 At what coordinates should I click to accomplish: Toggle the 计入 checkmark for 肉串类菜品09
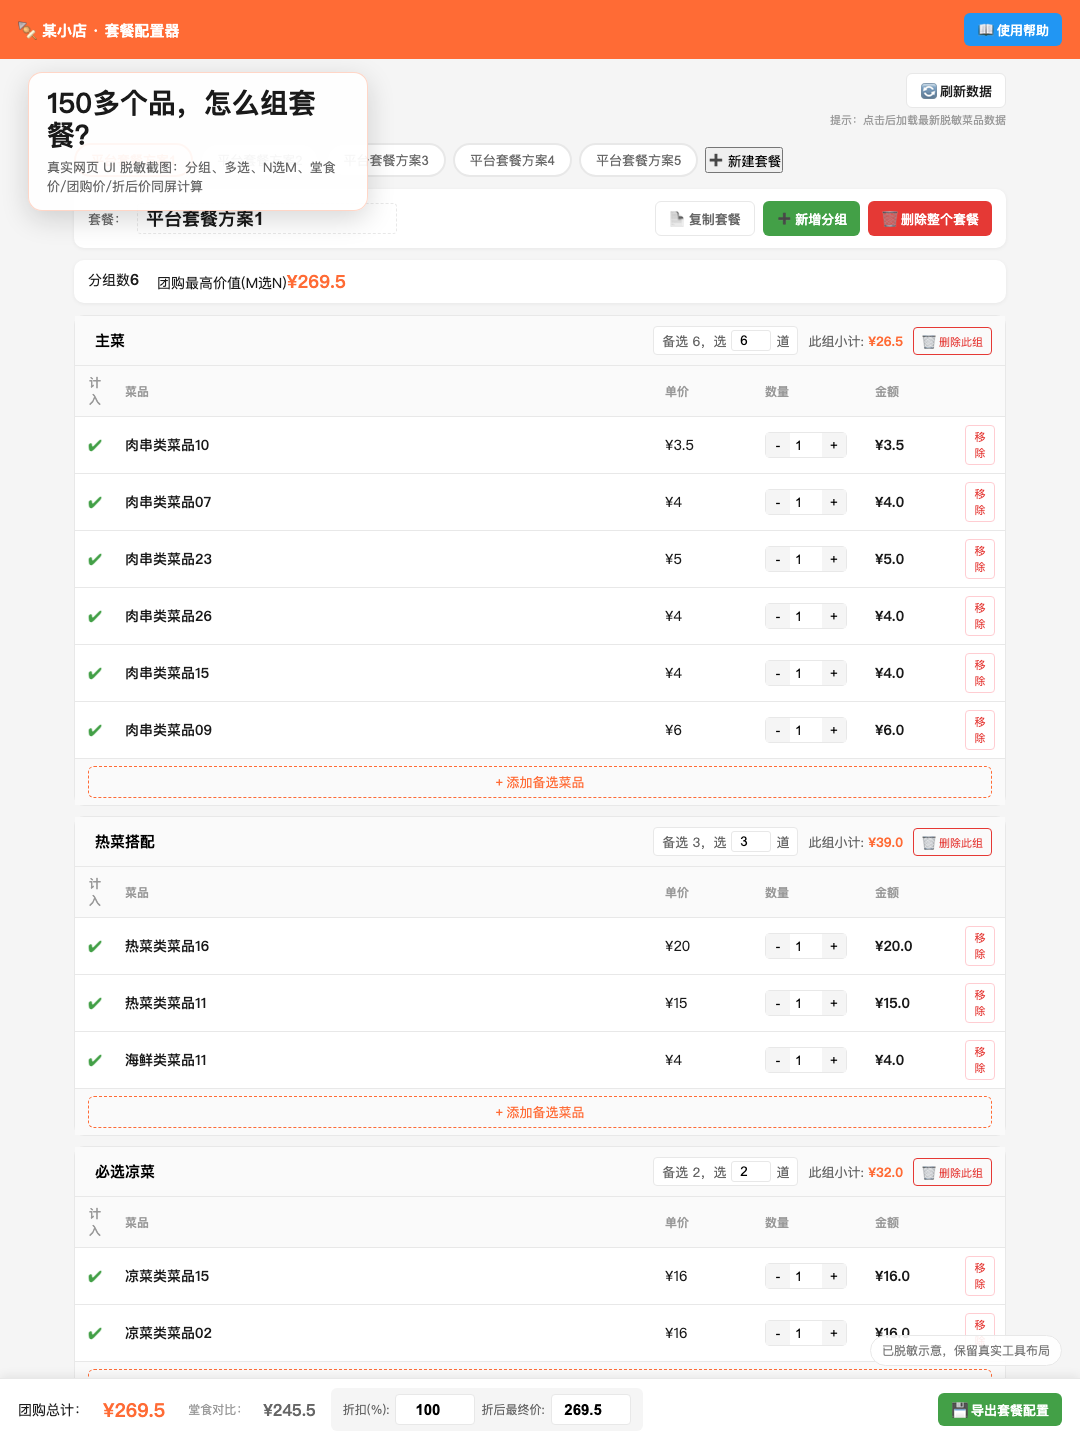pos(95,730)
